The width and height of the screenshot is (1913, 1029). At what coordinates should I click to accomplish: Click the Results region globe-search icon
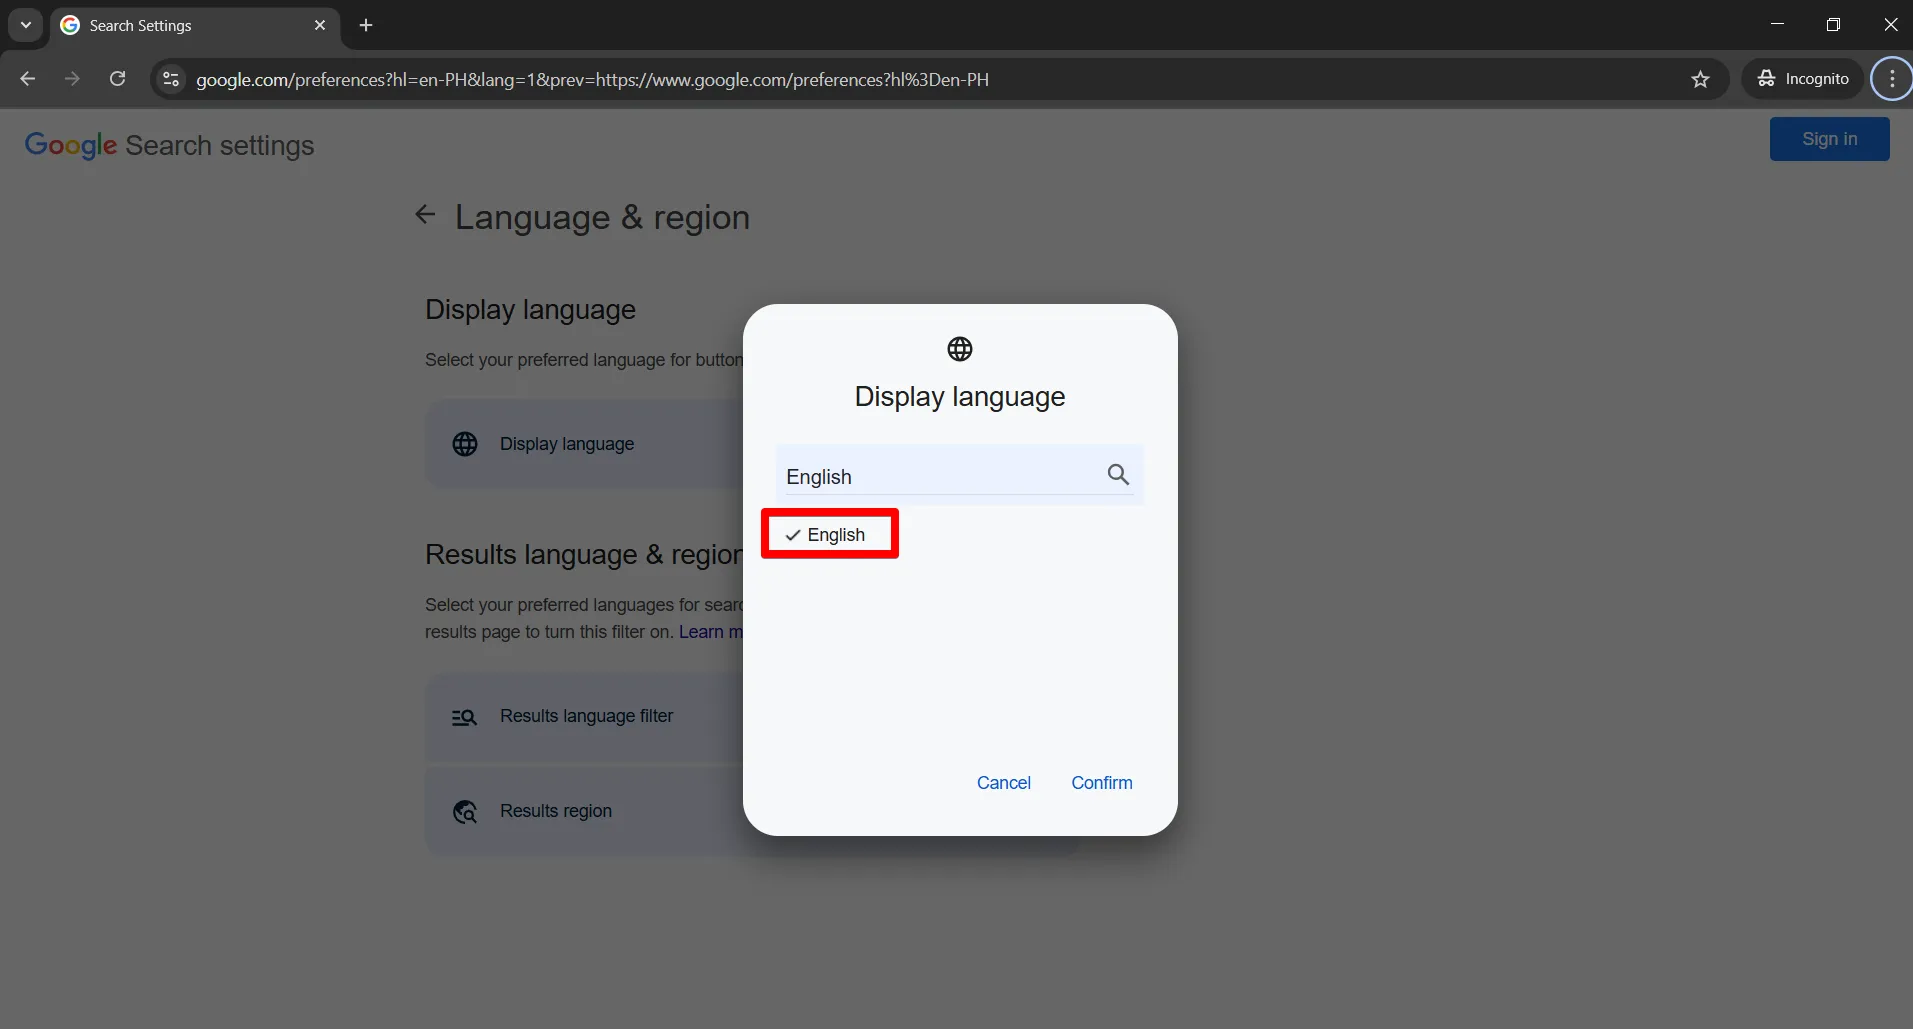pyautogui.click(x=465, y=811)
